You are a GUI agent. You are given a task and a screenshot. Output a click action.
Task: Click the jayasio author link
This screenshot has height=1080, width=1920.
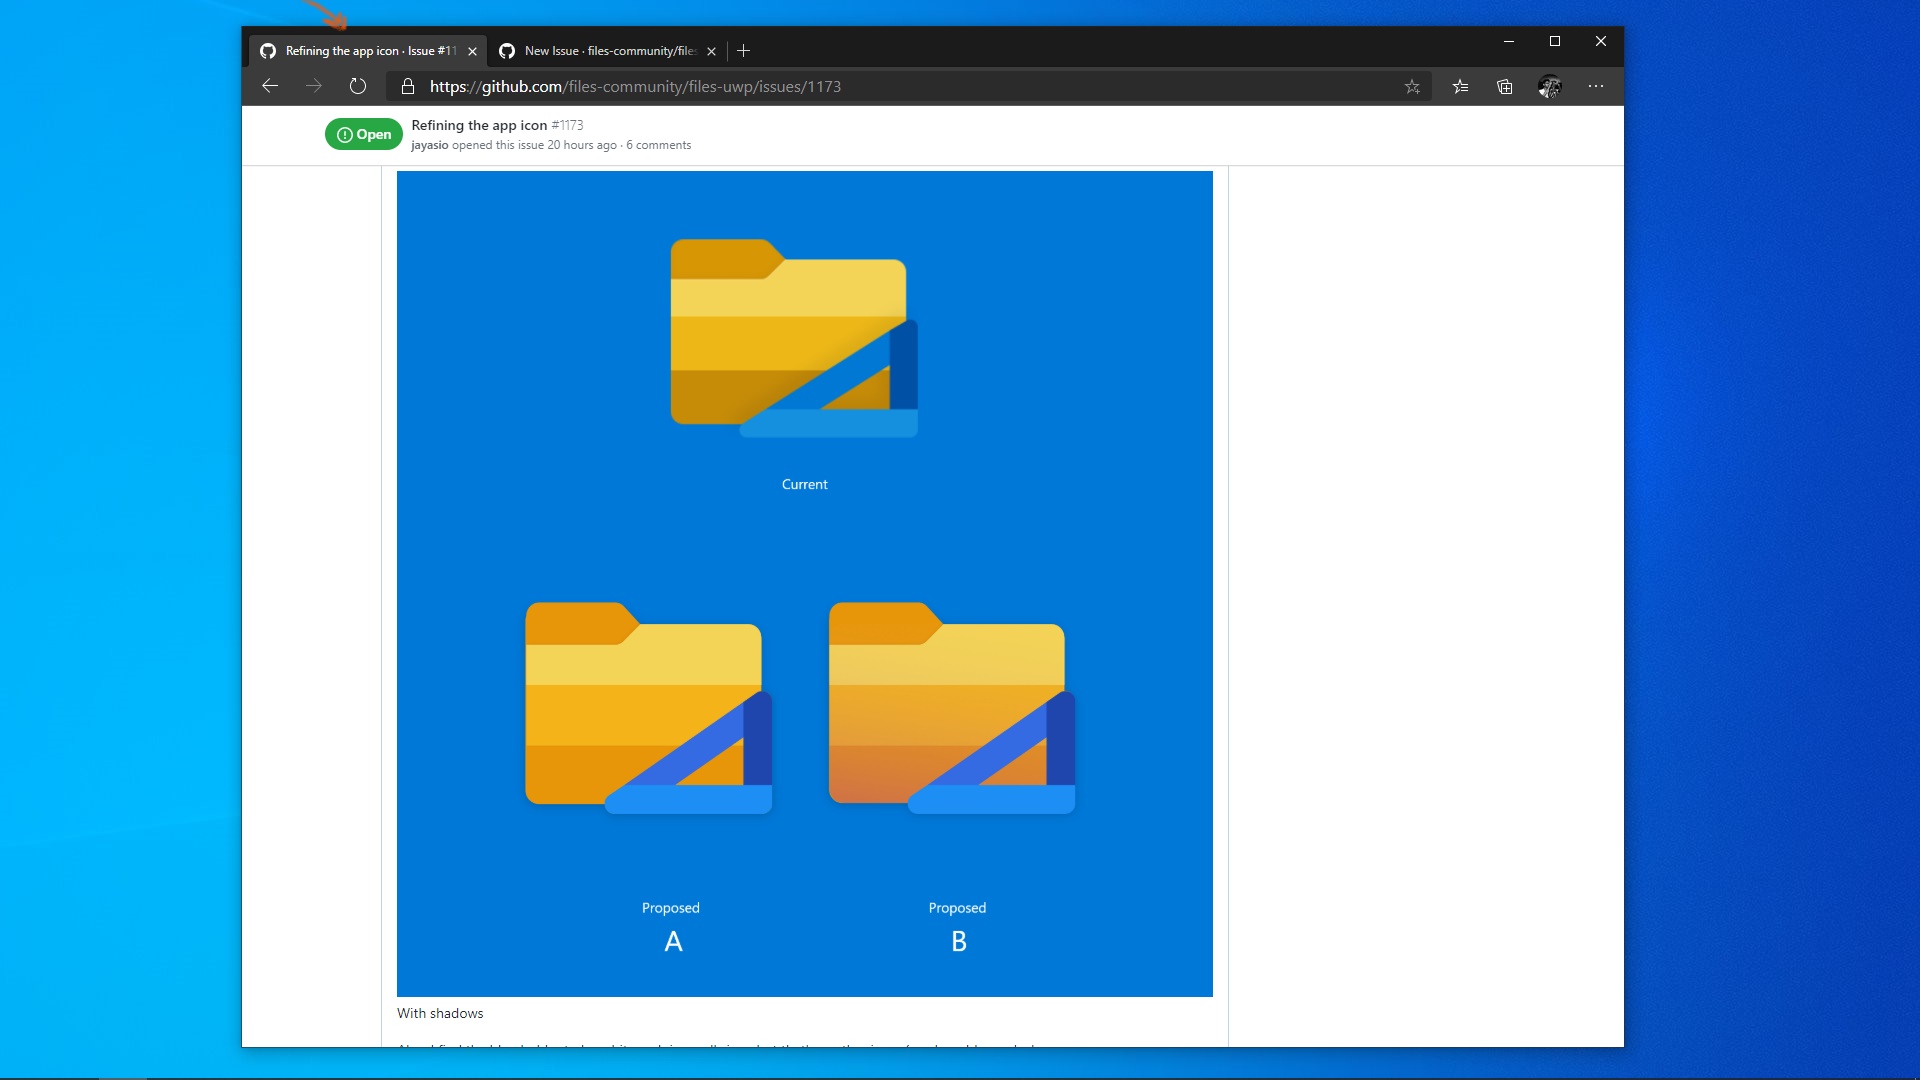429,145
